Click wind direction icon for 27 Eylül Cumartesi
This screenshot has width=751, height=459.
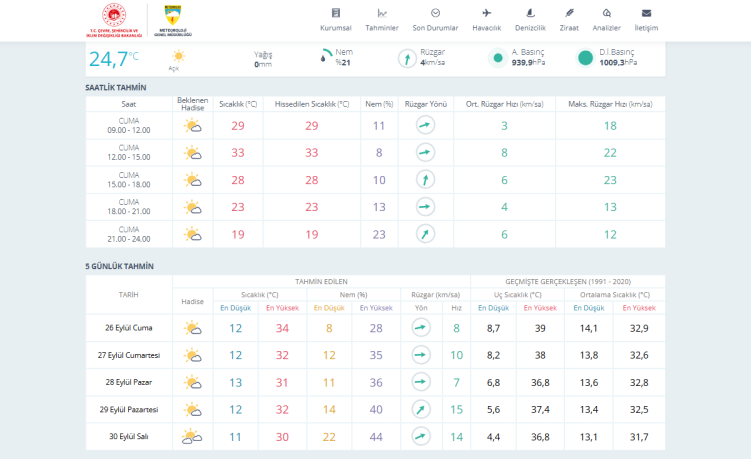pos(421,355)
